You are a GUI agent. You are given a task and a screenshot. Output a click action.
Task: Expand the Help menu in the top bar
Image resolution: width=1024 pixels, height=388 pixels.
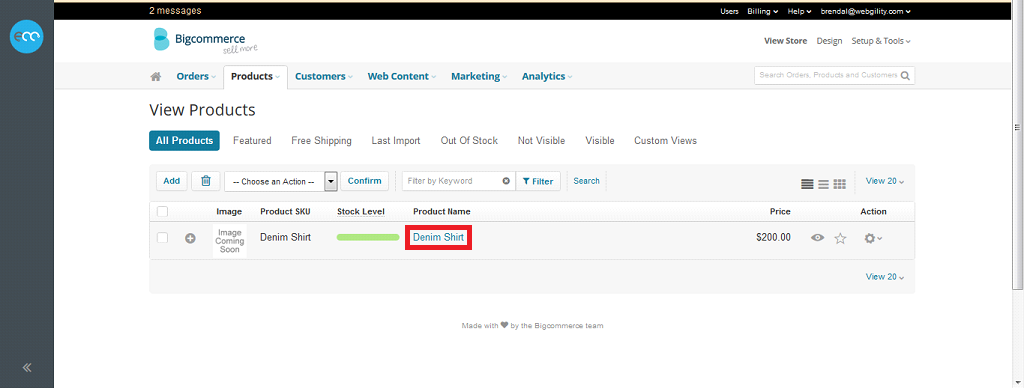click(x=799, y=11)
